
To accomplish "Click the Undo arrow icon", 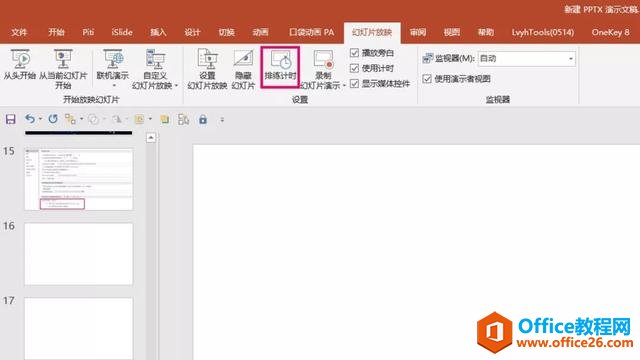I will click(30, 119).
